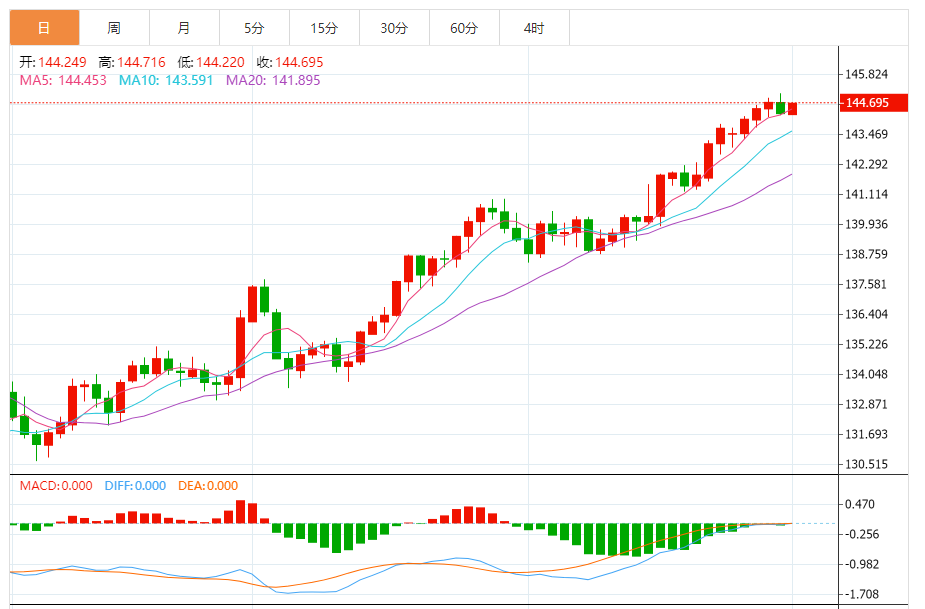The image size is (925, 609).
Task: Click the -0.982 MACD axis label
Action: [862, 565]
